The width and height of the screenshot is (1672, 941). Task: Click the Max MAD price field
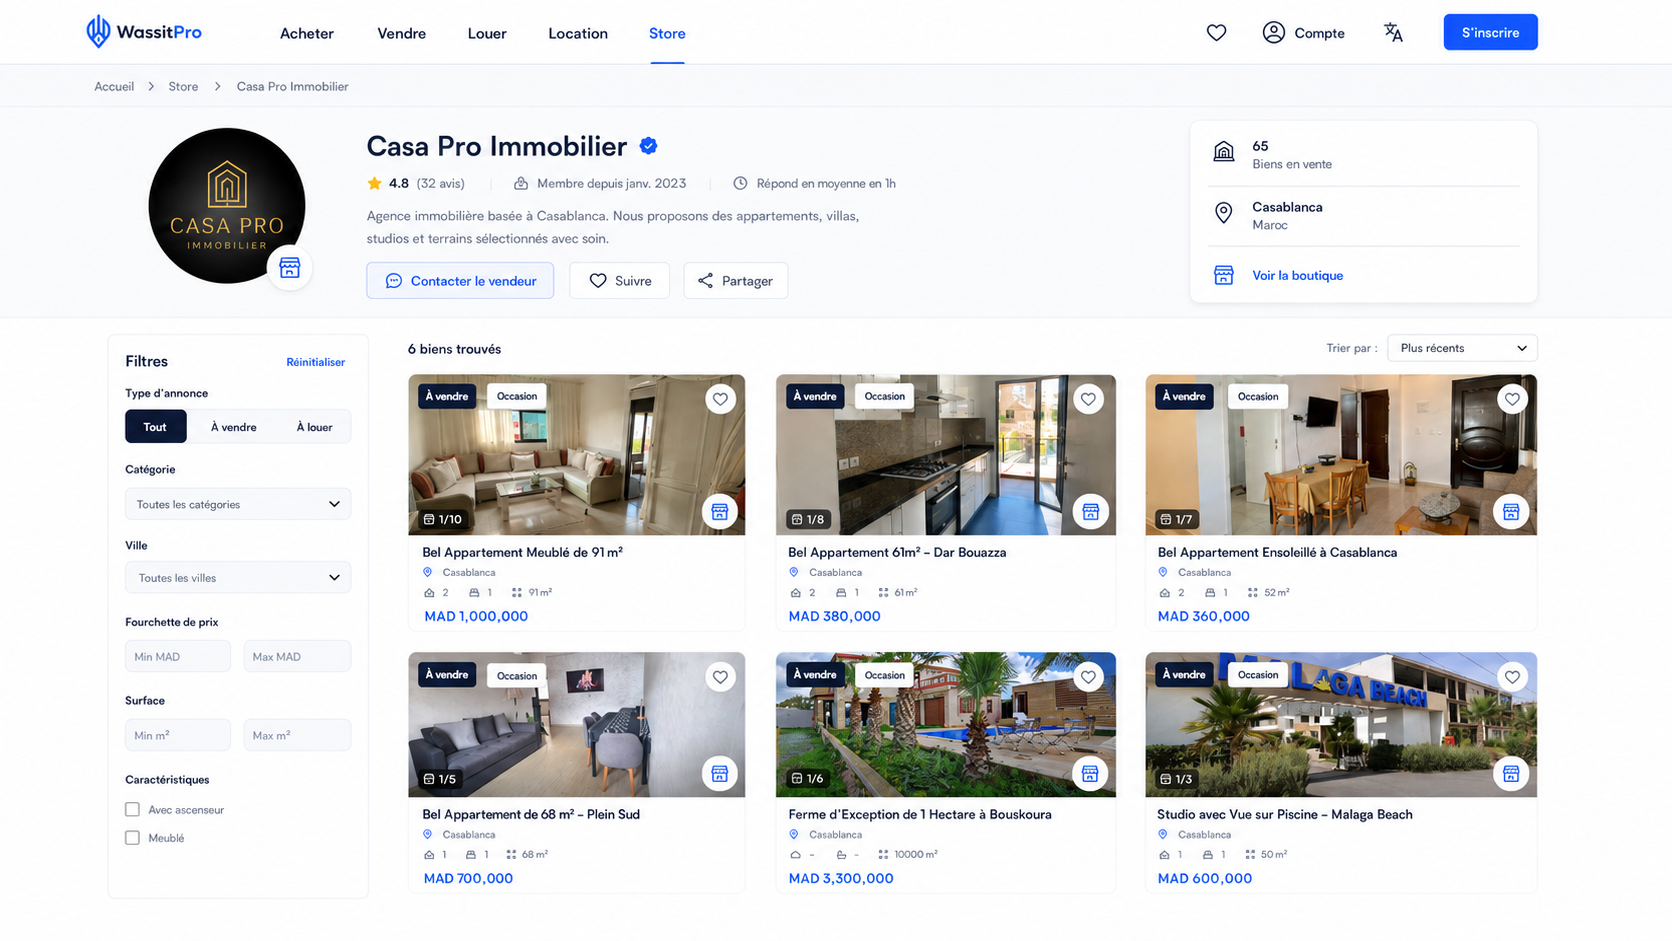click(x=297, y=656)
